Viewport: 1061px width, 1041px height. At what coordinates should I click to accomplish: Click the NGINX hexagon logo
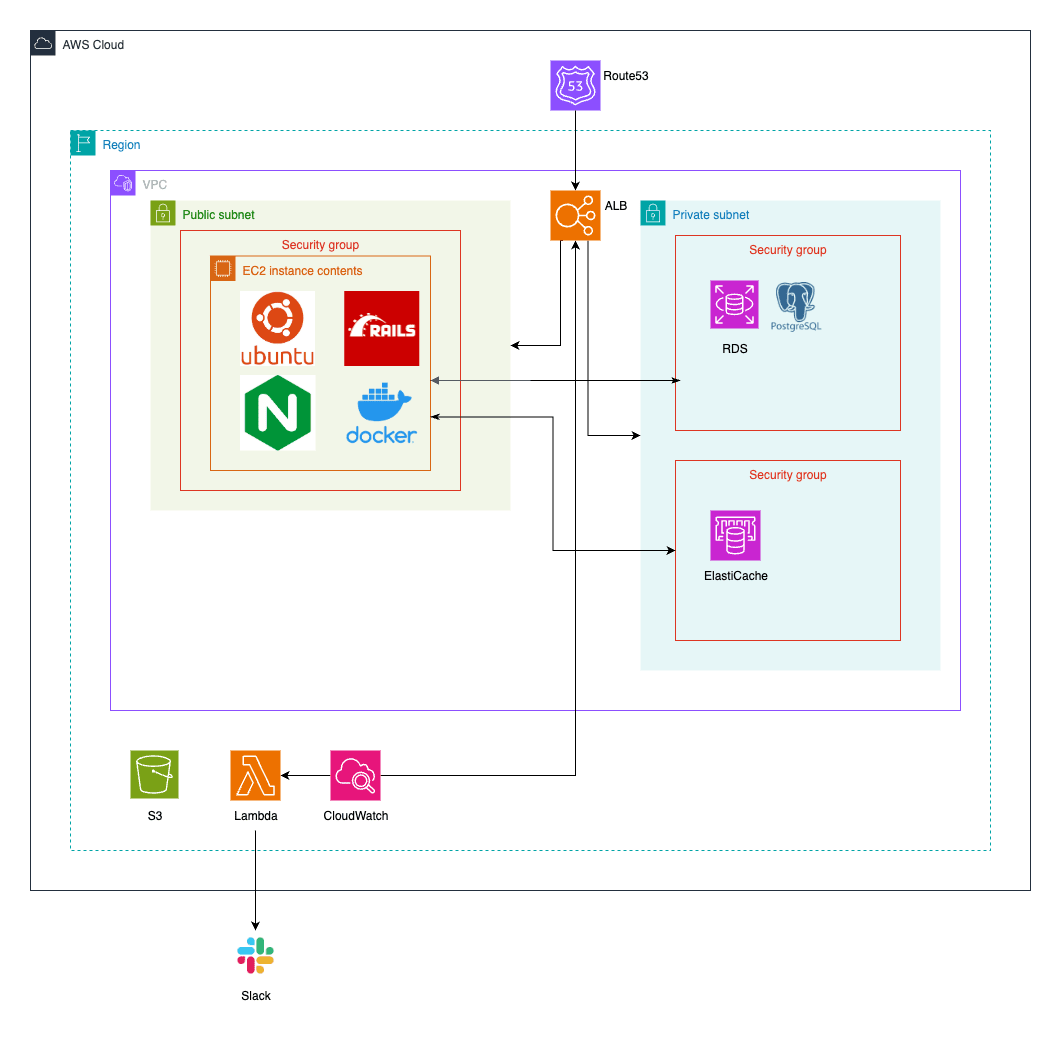point(277,413)
